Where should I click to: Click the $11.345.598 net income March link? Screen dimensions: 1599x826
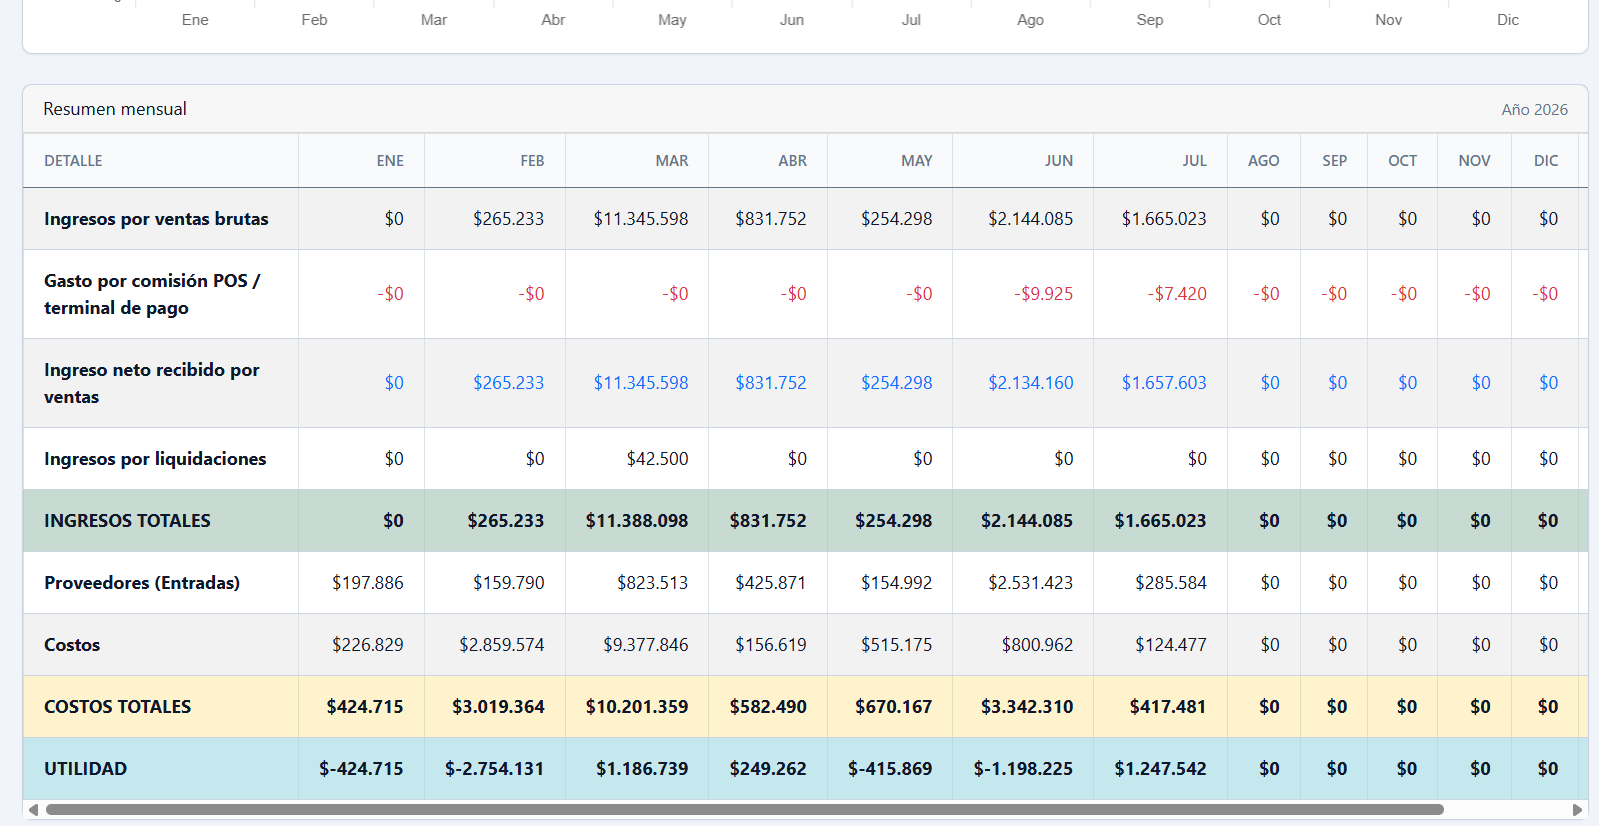pos(640,383)
